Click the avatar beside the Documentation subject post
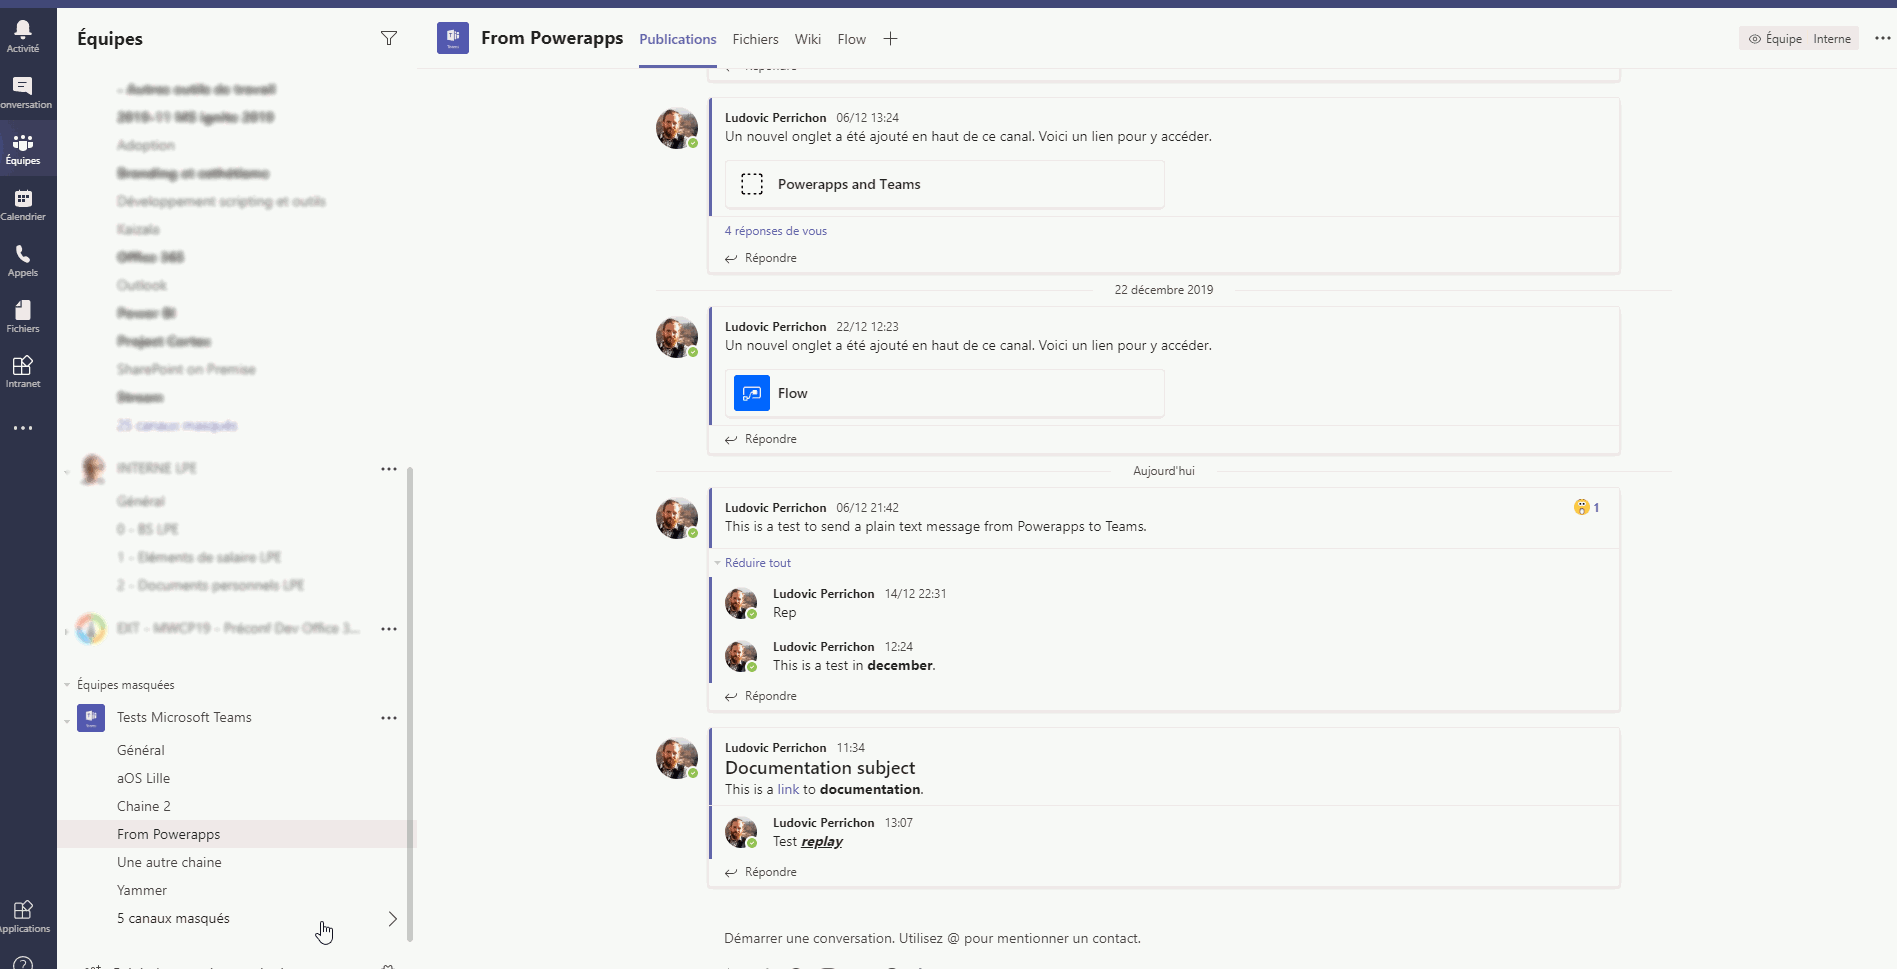This screenshot has width=1897, height=969. tap(677, 758)
